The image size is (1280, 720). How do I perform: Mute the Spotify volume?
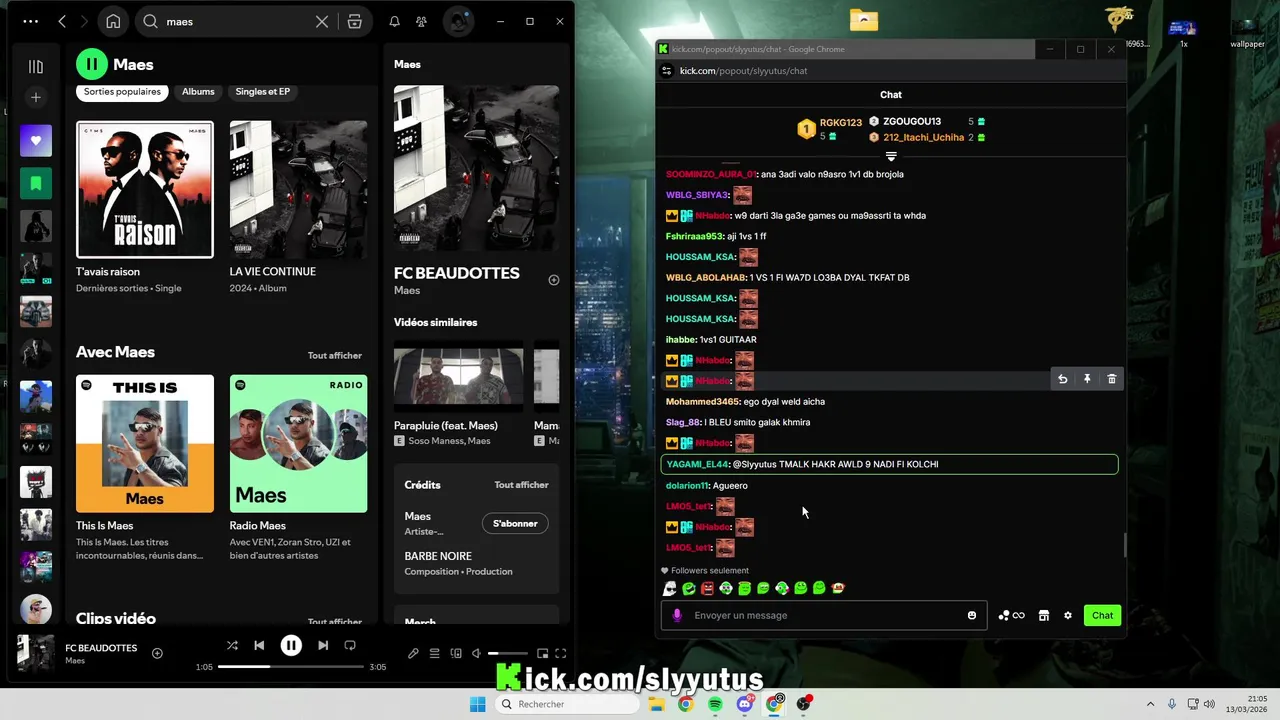tap(477, 653)
